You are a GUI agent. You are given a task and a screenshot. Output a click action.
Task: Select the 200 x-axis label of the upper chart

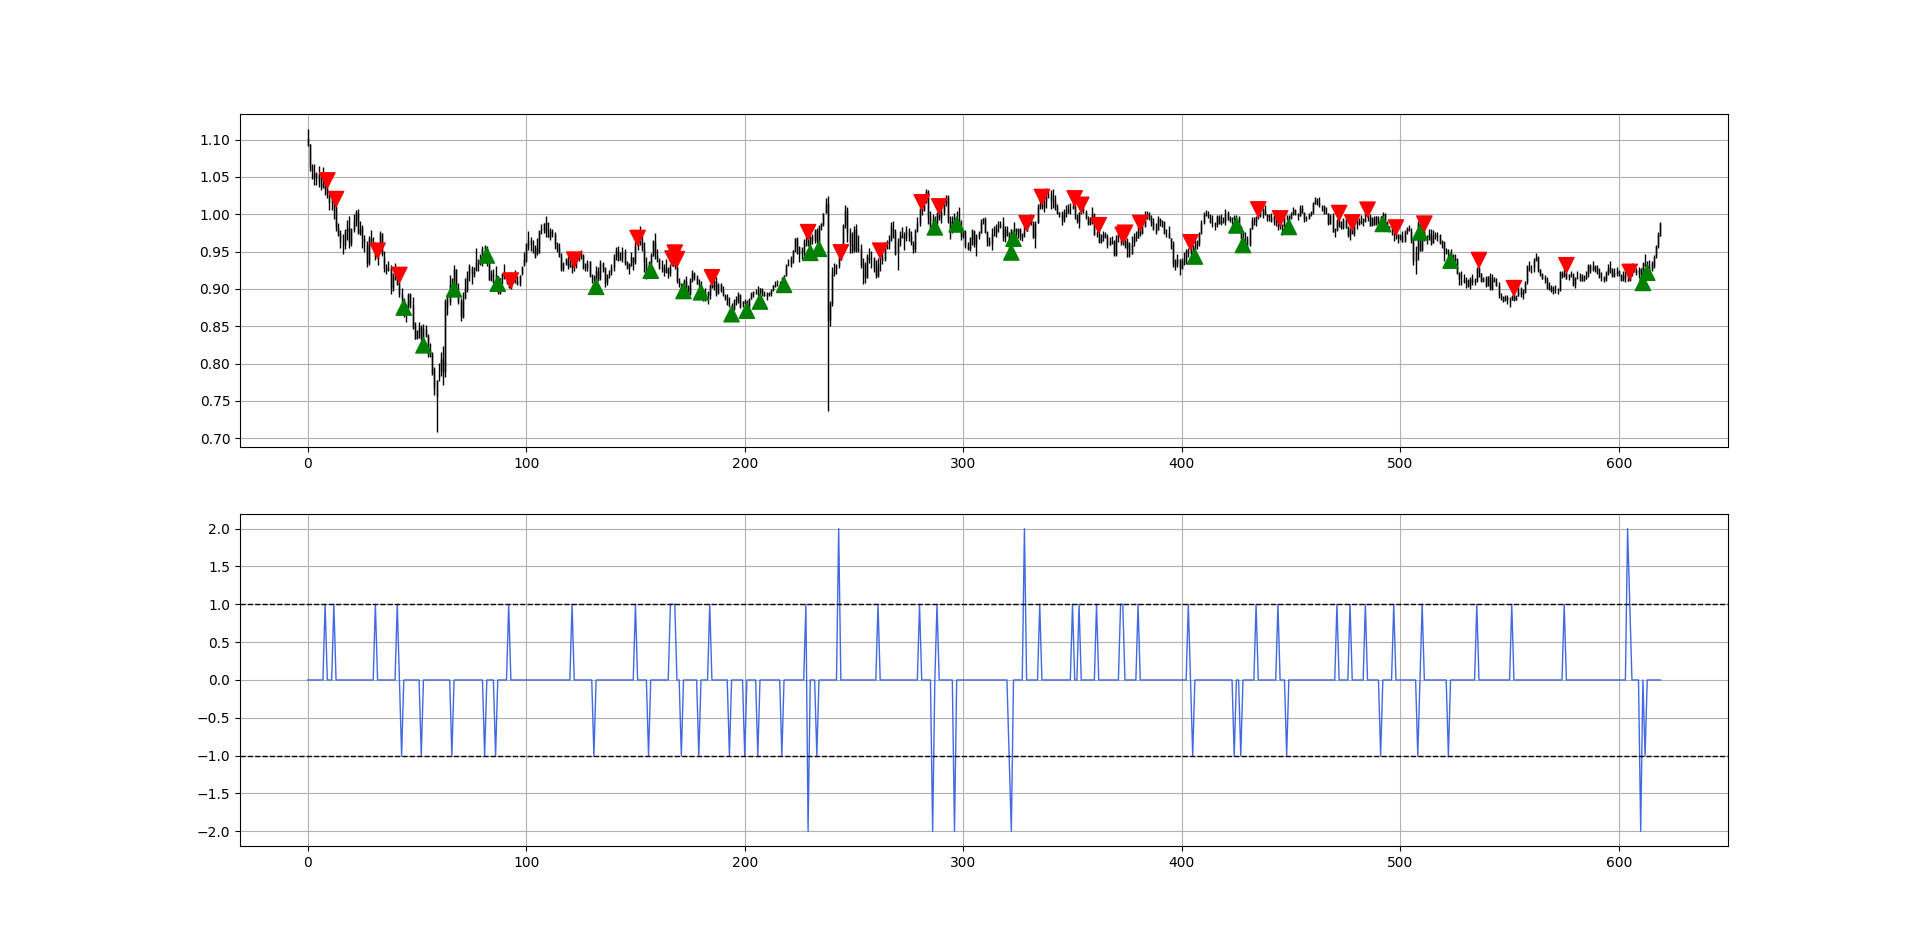[x=745, y=464]
